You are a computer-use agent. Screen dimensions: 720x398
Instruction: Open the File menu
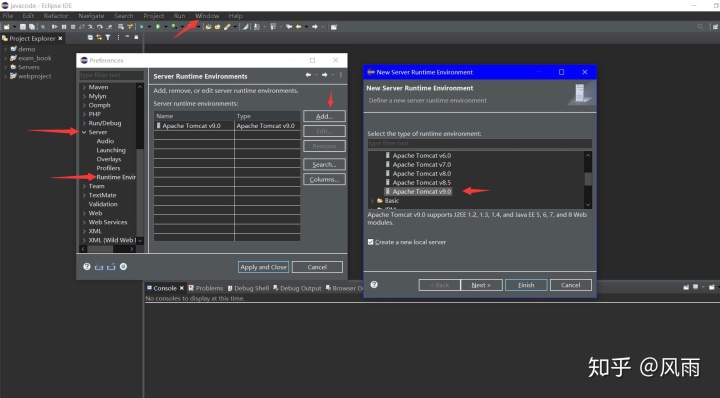point(8,16)
